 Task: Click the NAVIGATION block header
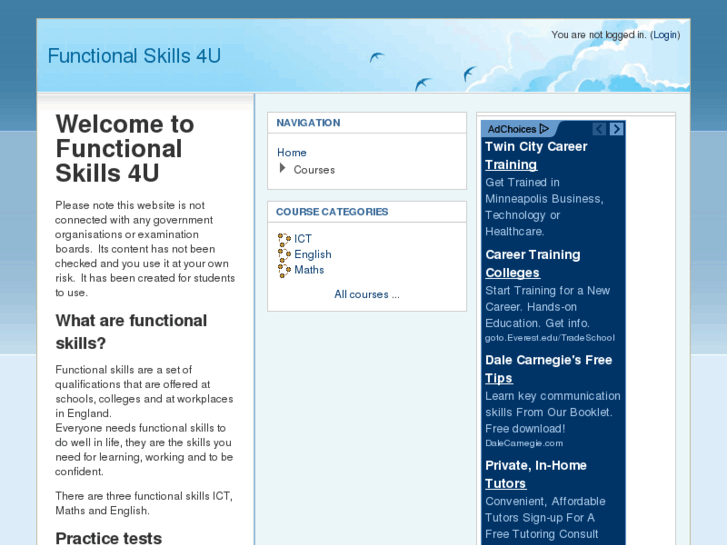click(308, 123)
